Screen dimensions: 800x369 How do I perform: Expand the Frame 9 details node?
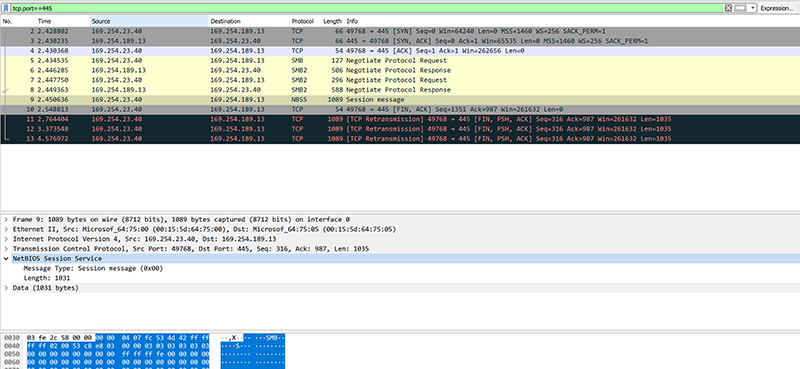coord(6,219)
